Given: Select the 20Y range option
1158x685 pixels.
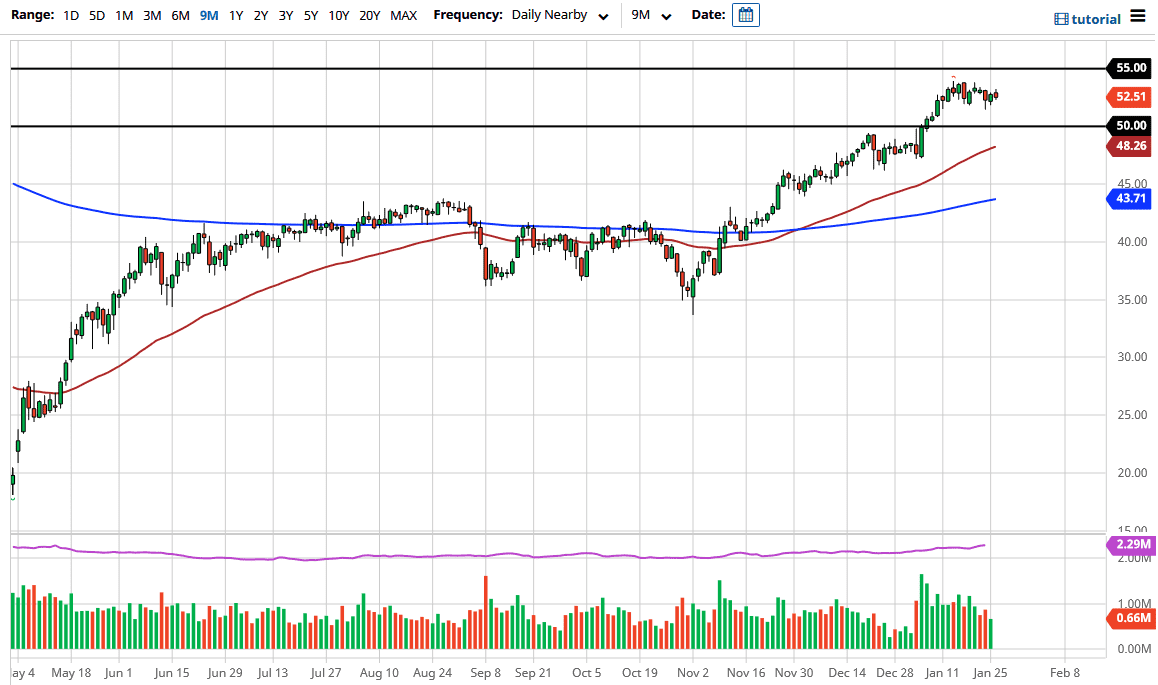Looking at the screenshot, I should [369, 15].
